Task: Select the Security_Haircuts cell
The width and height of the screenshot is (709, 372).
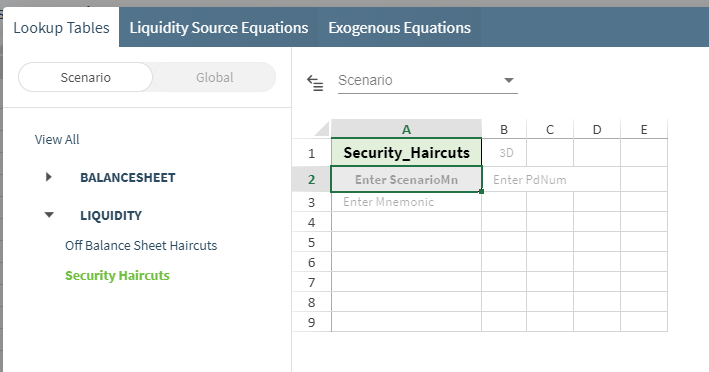Action: pyautogui.click(x=406, y=152)
